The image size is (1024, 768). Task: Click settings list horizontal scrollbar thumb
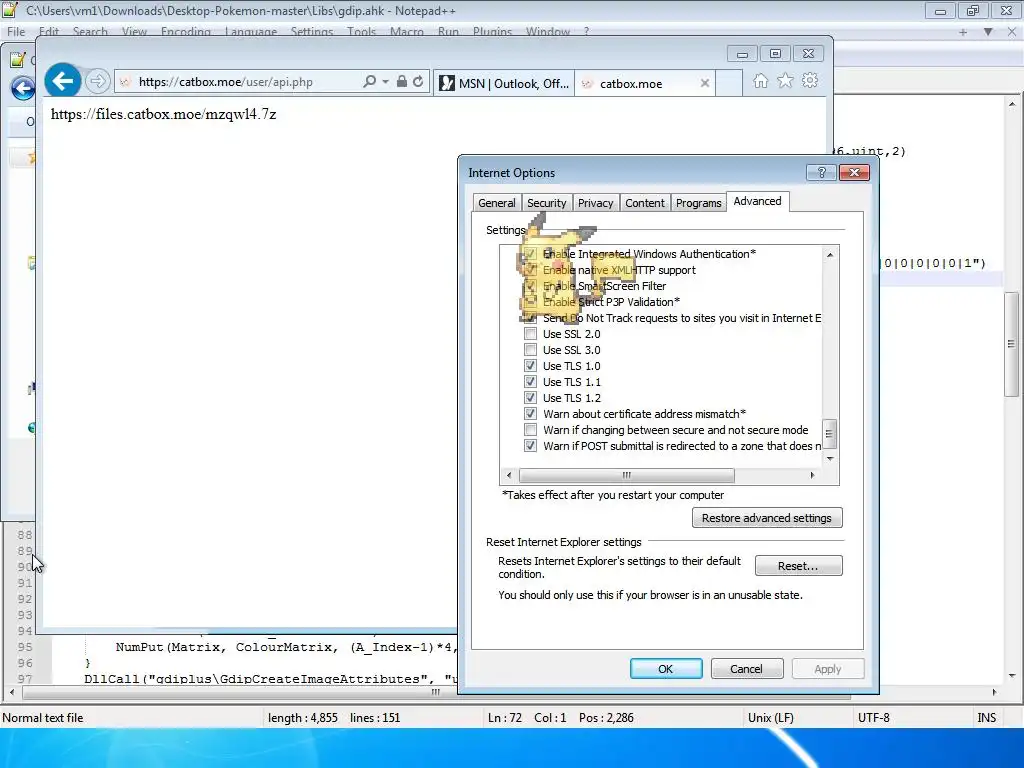pyautogui.click(x=626, y=475)
